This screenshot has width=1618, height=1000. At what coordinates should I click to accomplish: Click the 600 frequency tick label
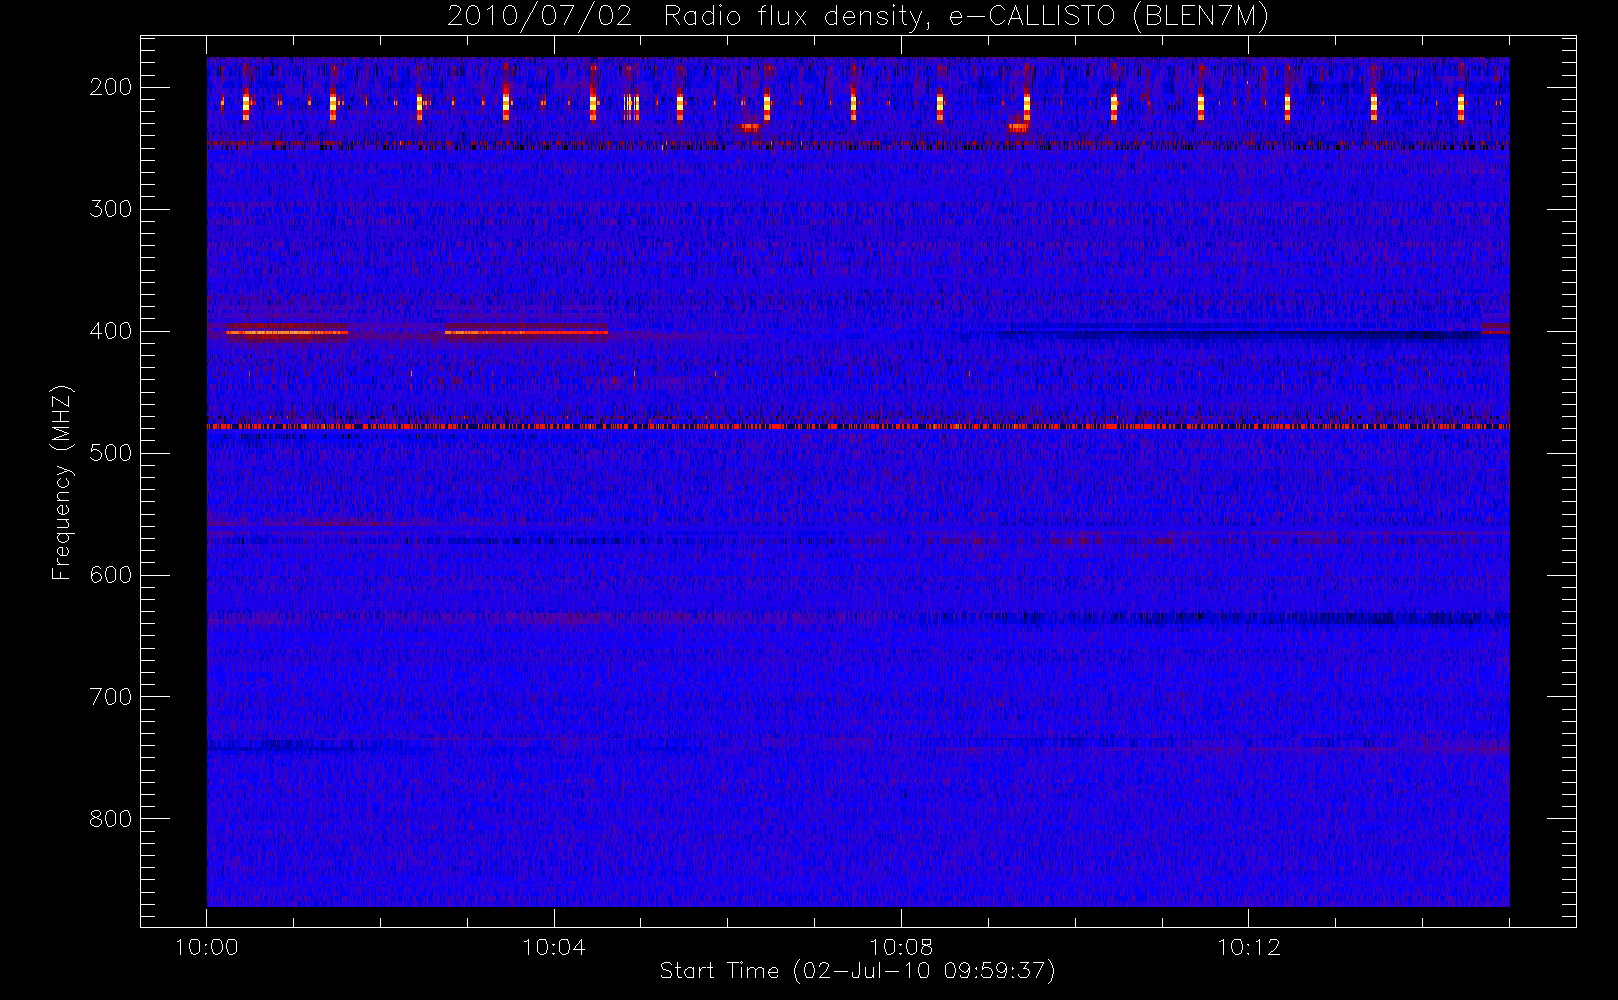(111, 575)
